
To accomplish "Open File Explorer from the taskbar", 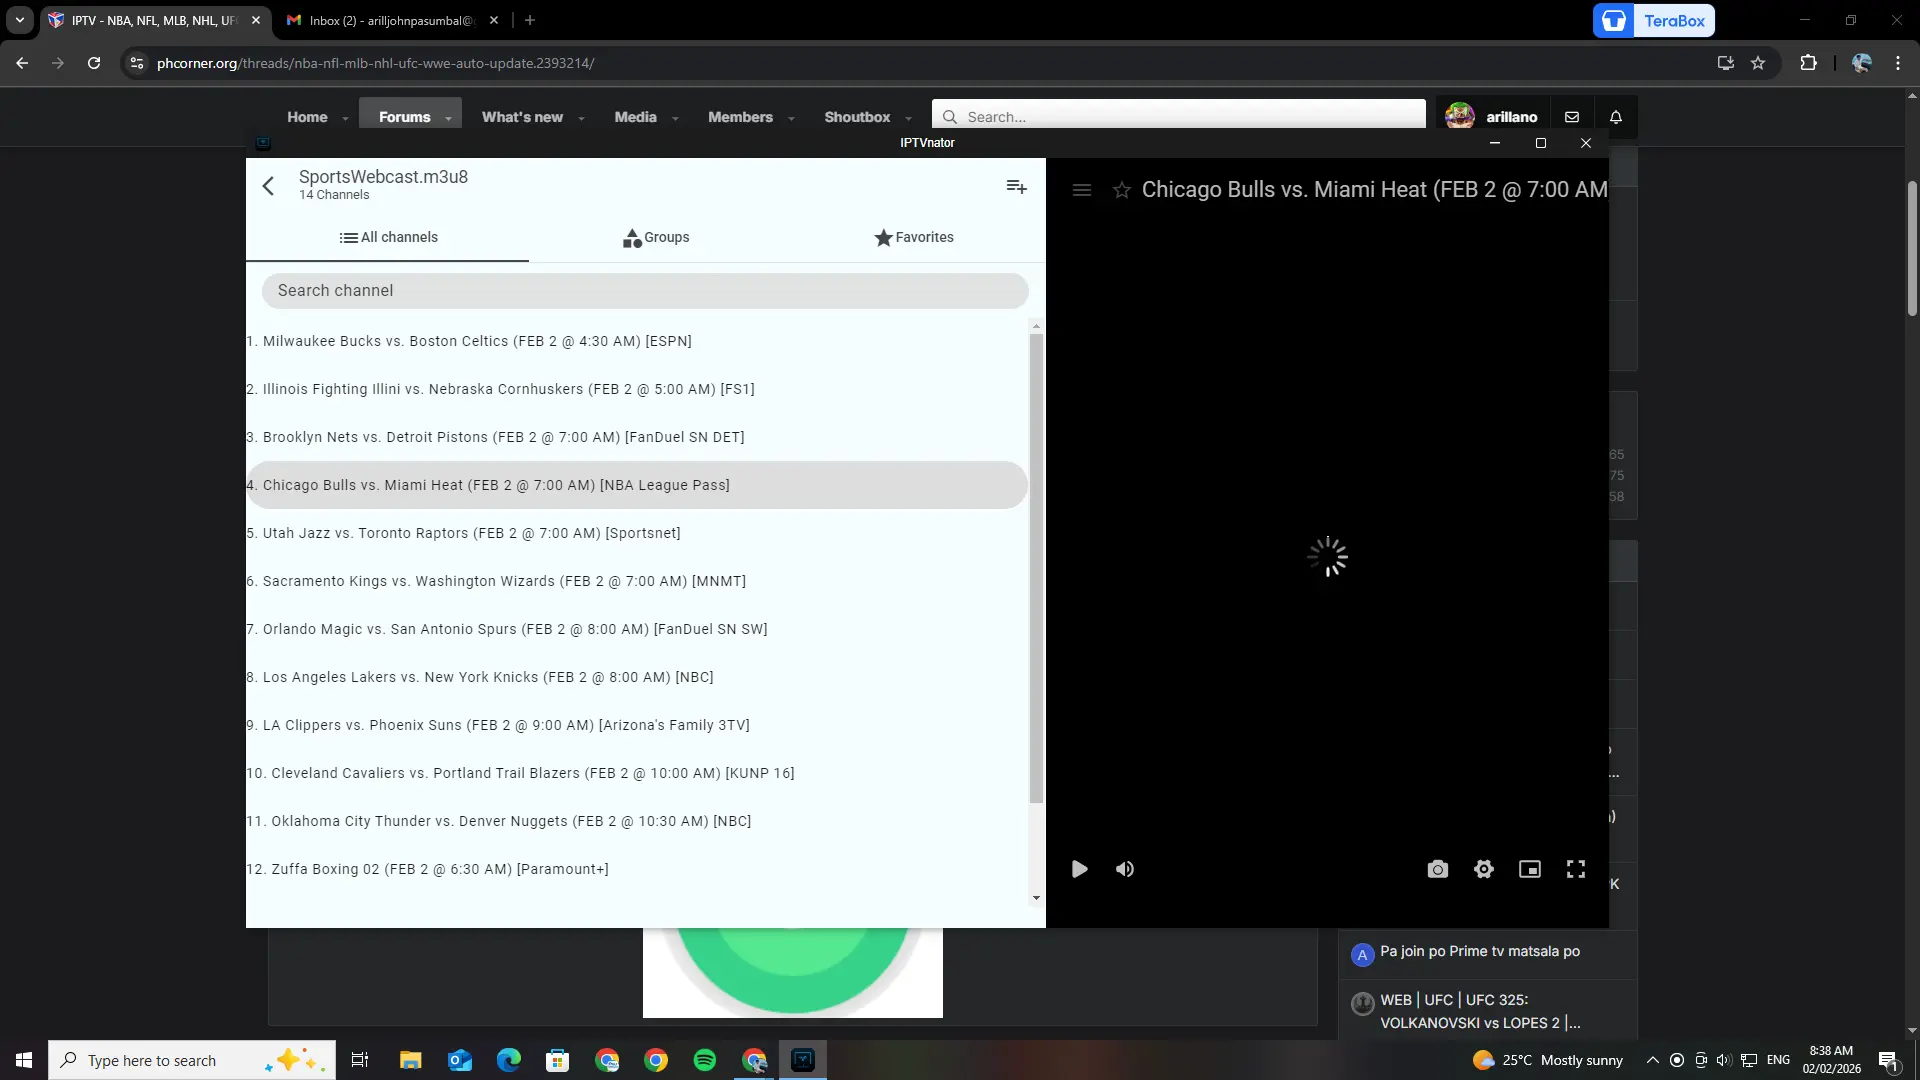I will pyautogui.click(x=411, y=1060).
